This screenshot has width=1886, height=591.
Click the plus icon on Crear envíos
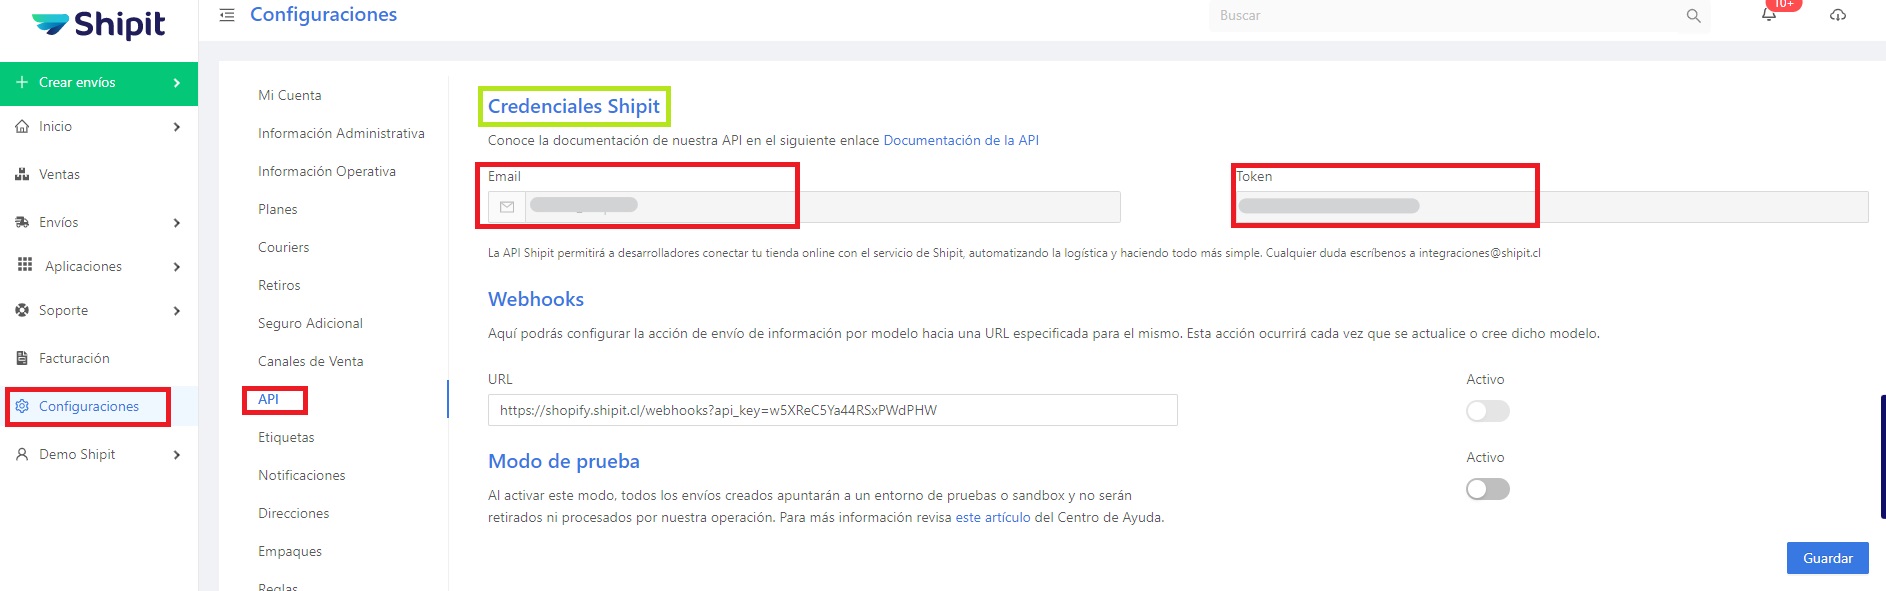point(22,82)
